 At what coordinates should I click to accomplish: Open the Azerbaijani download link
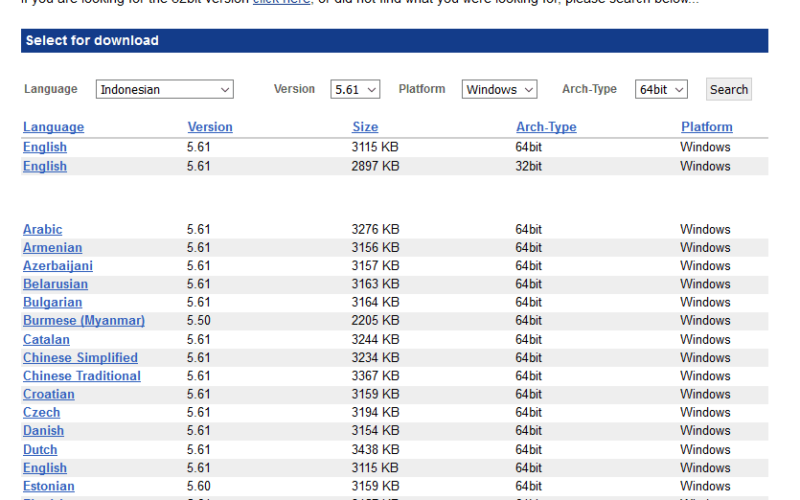click(58, 266)
